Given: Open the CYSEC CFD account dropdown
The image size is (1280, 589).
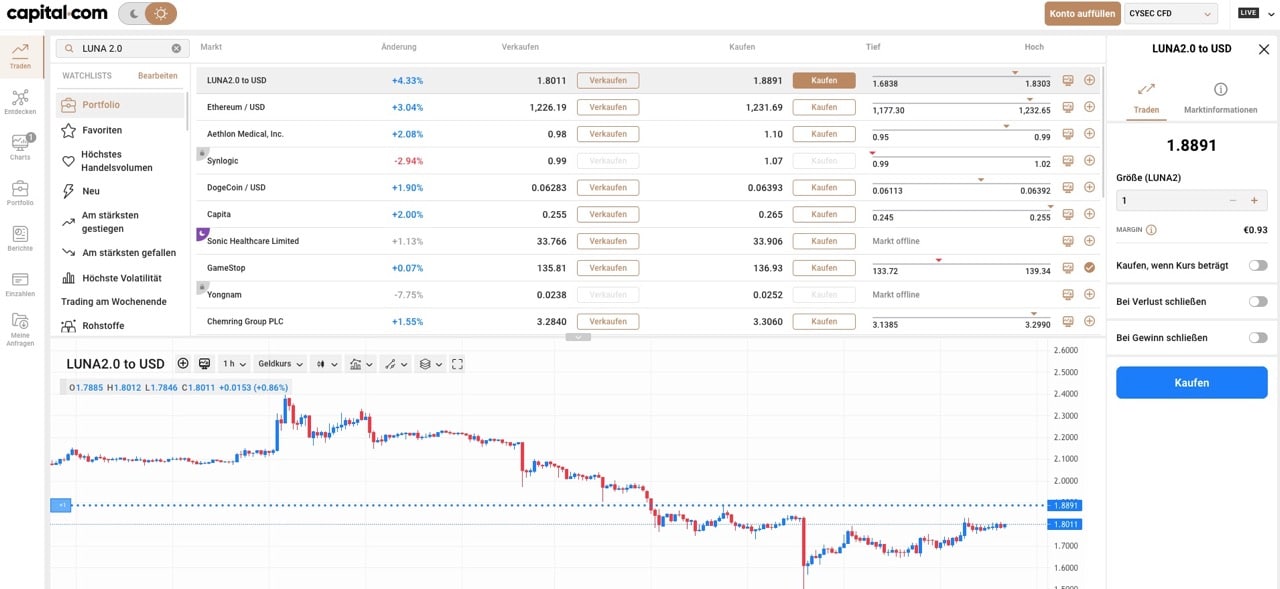Looking at the screenshot, I should tap(1171, 14).
